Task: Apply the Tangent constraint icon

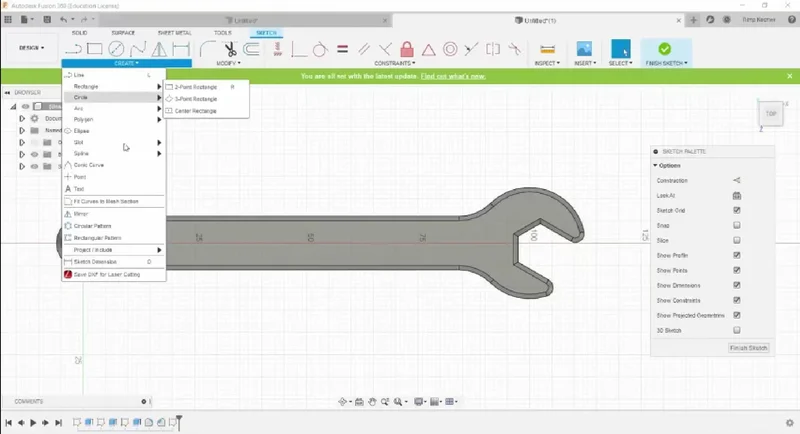Action: pyautogui.click(x=320, y=49)
